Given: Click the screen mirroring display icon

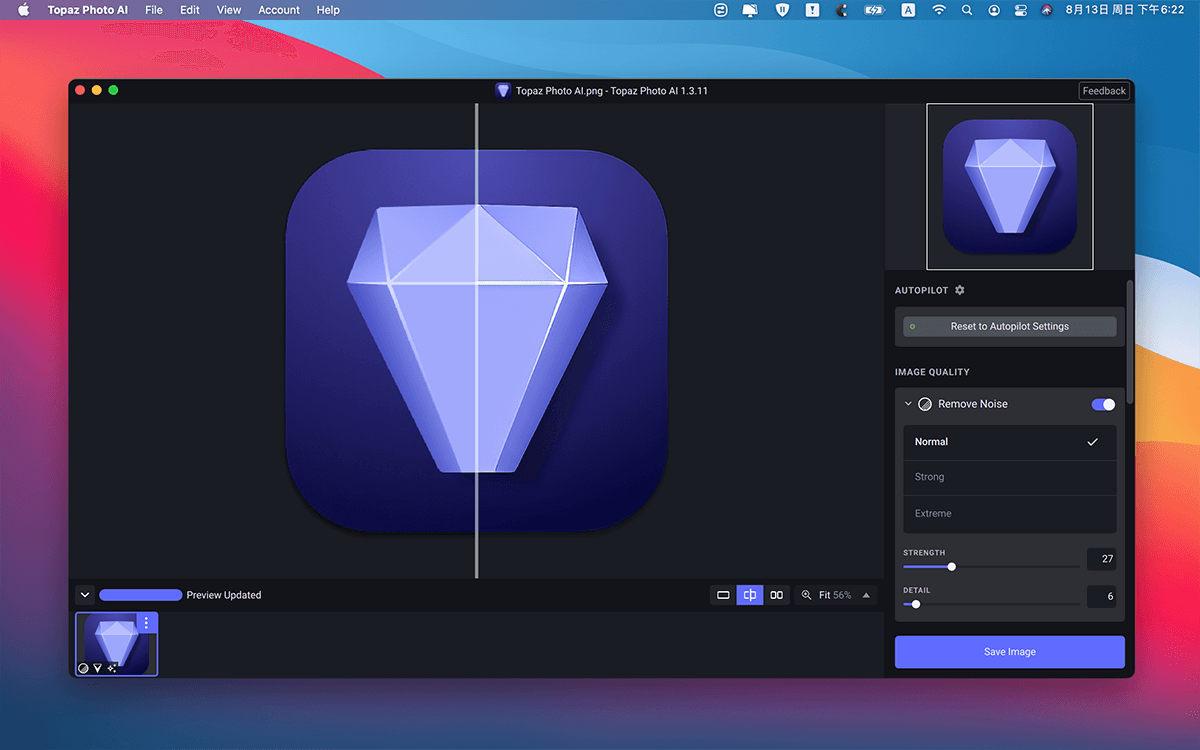Looking at the screenshot, I should point(750,10).
